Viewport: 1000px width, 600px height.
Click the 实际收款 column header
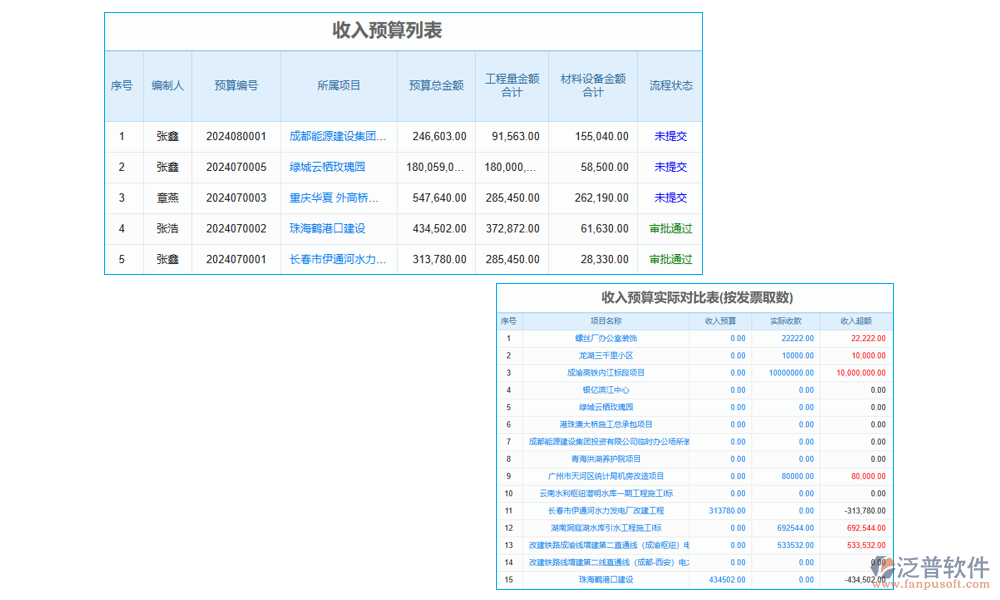click(x=785, y=321)
